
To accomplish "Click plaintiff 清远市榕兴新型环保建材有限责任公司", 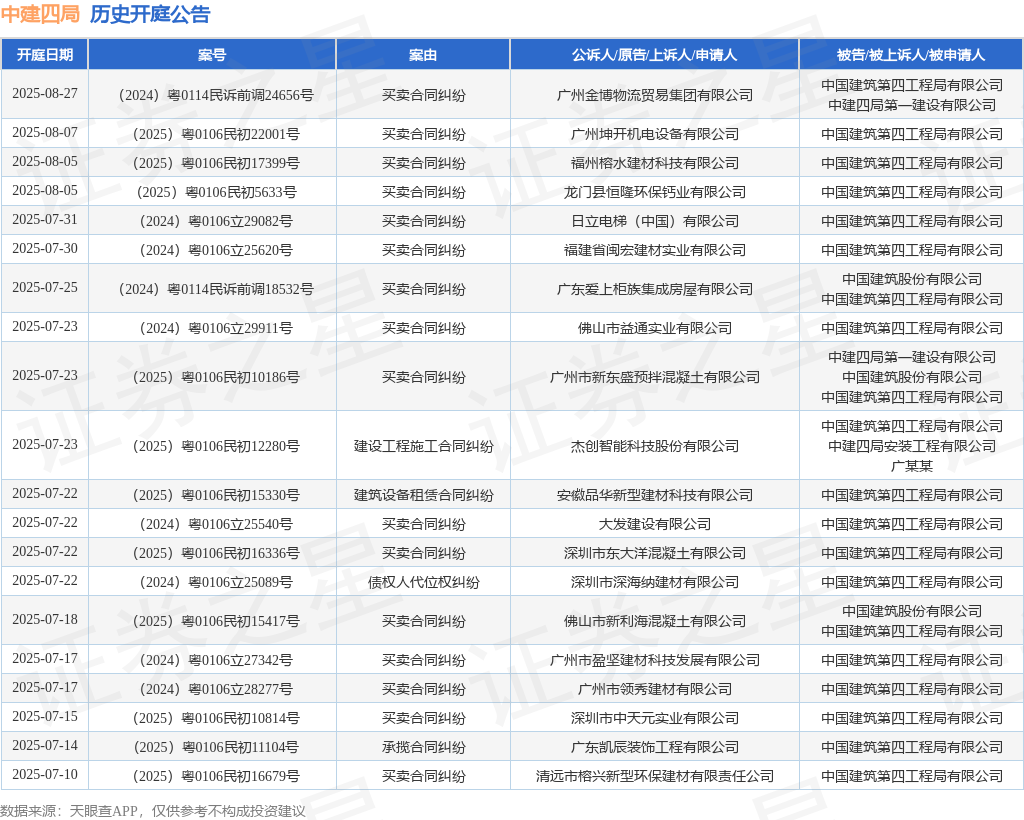I will (x=654, y=776).
